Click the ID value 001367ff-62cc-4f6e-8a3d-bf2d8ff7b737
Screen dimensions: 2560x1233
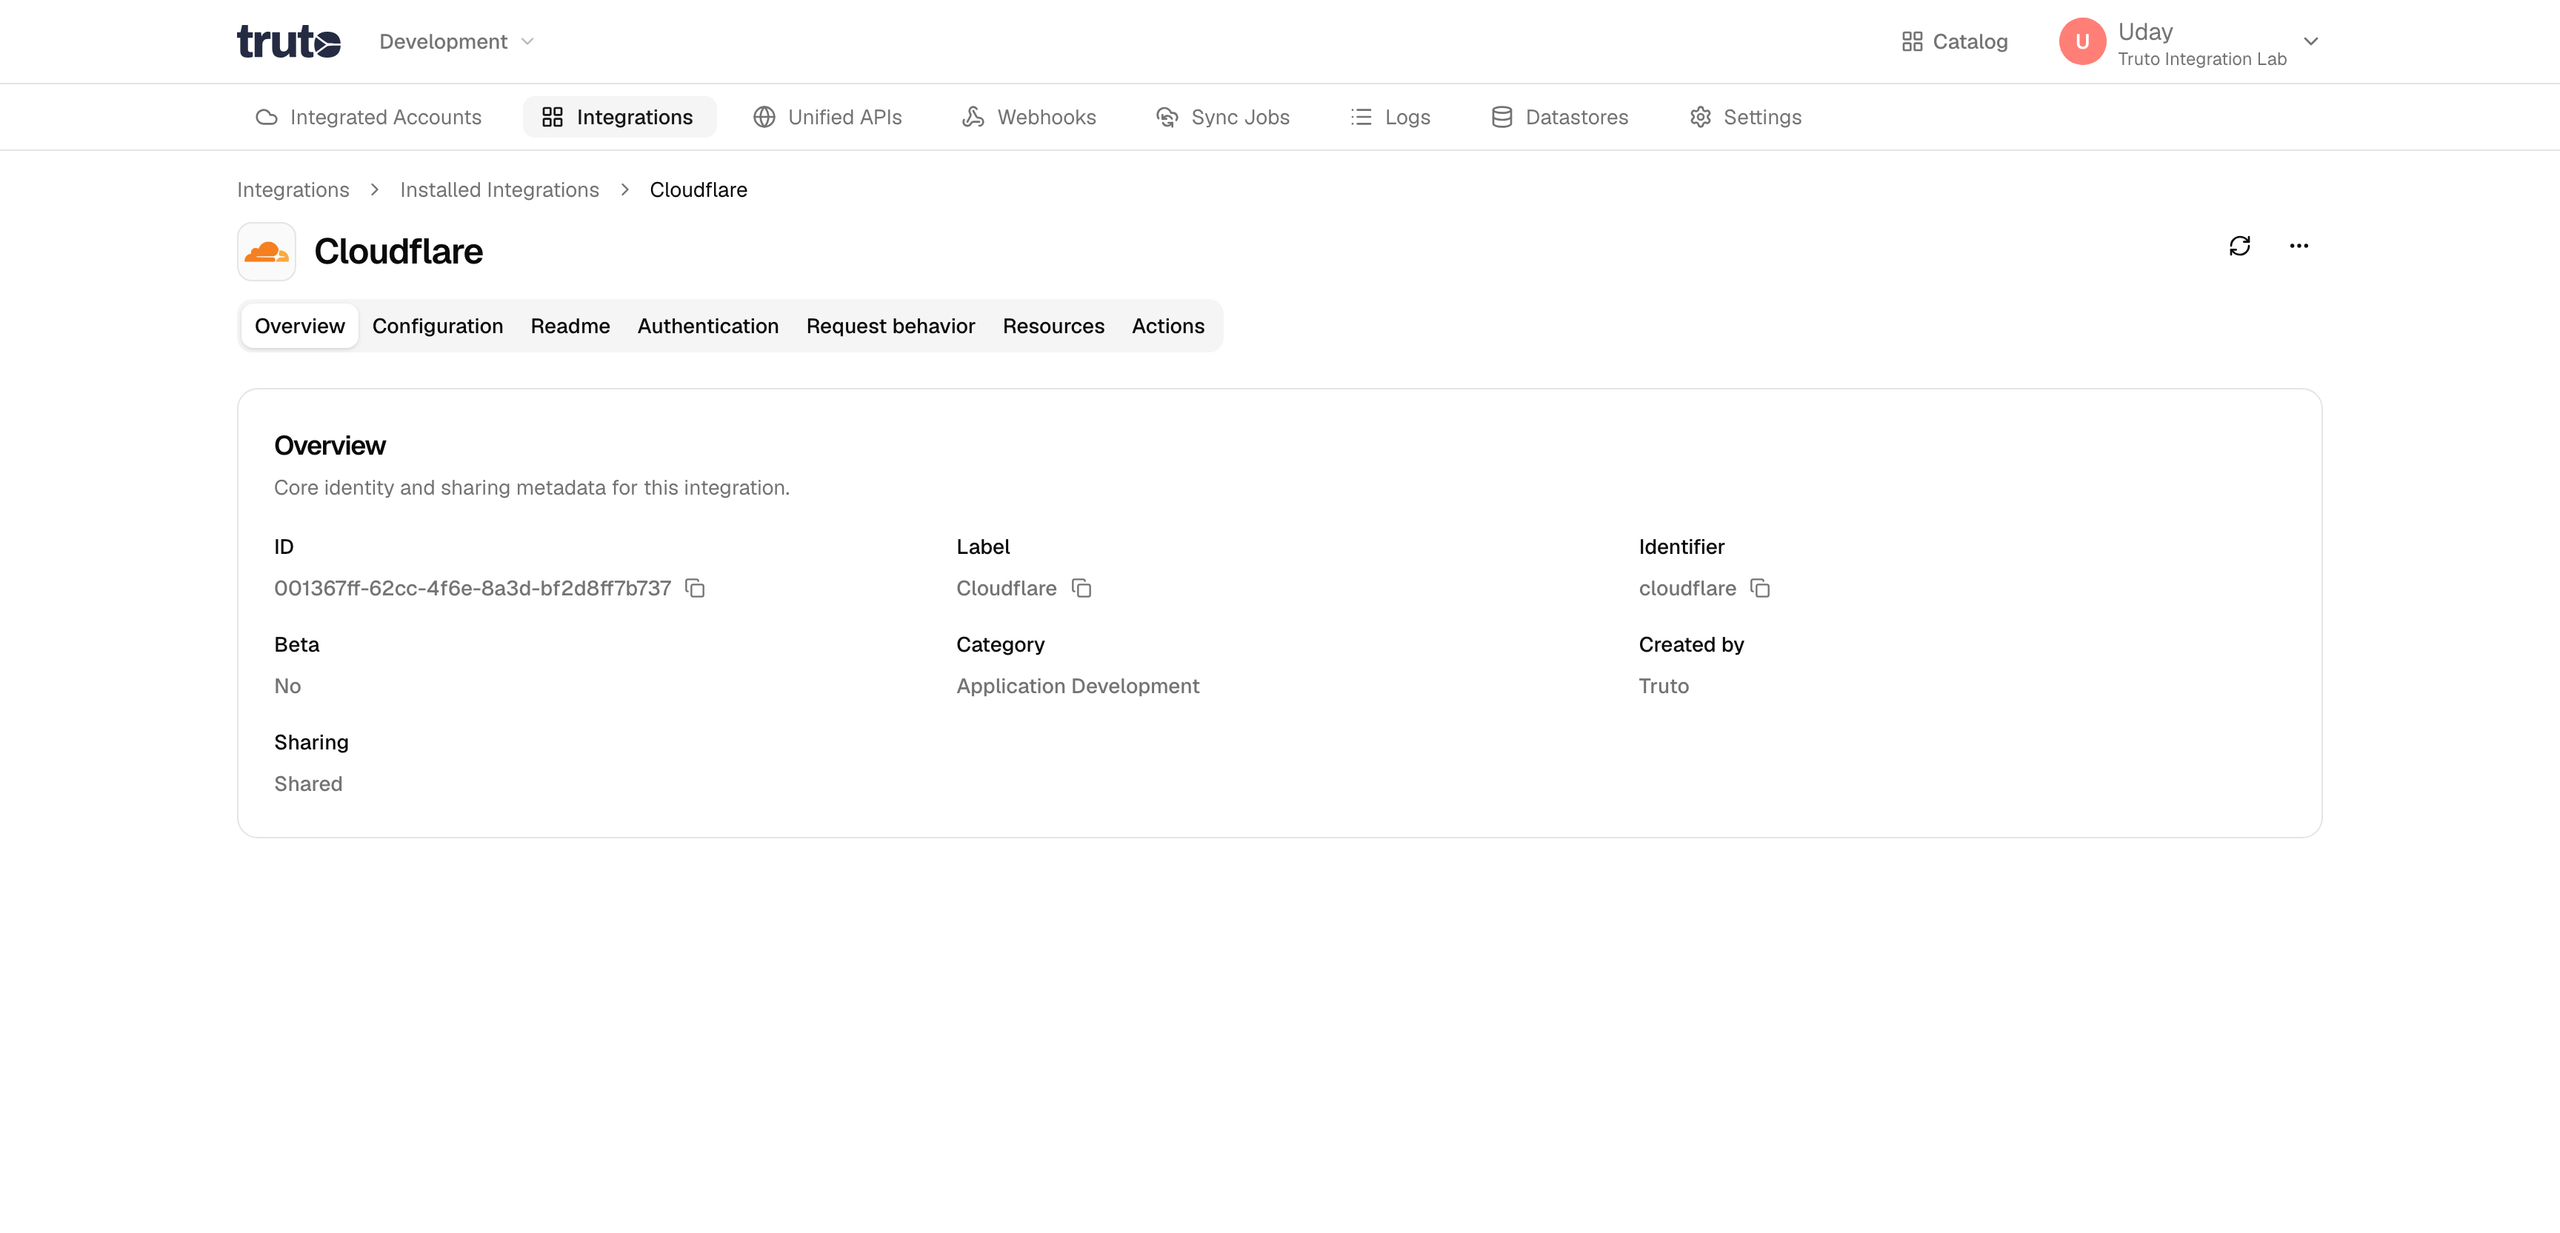(472, 588)
